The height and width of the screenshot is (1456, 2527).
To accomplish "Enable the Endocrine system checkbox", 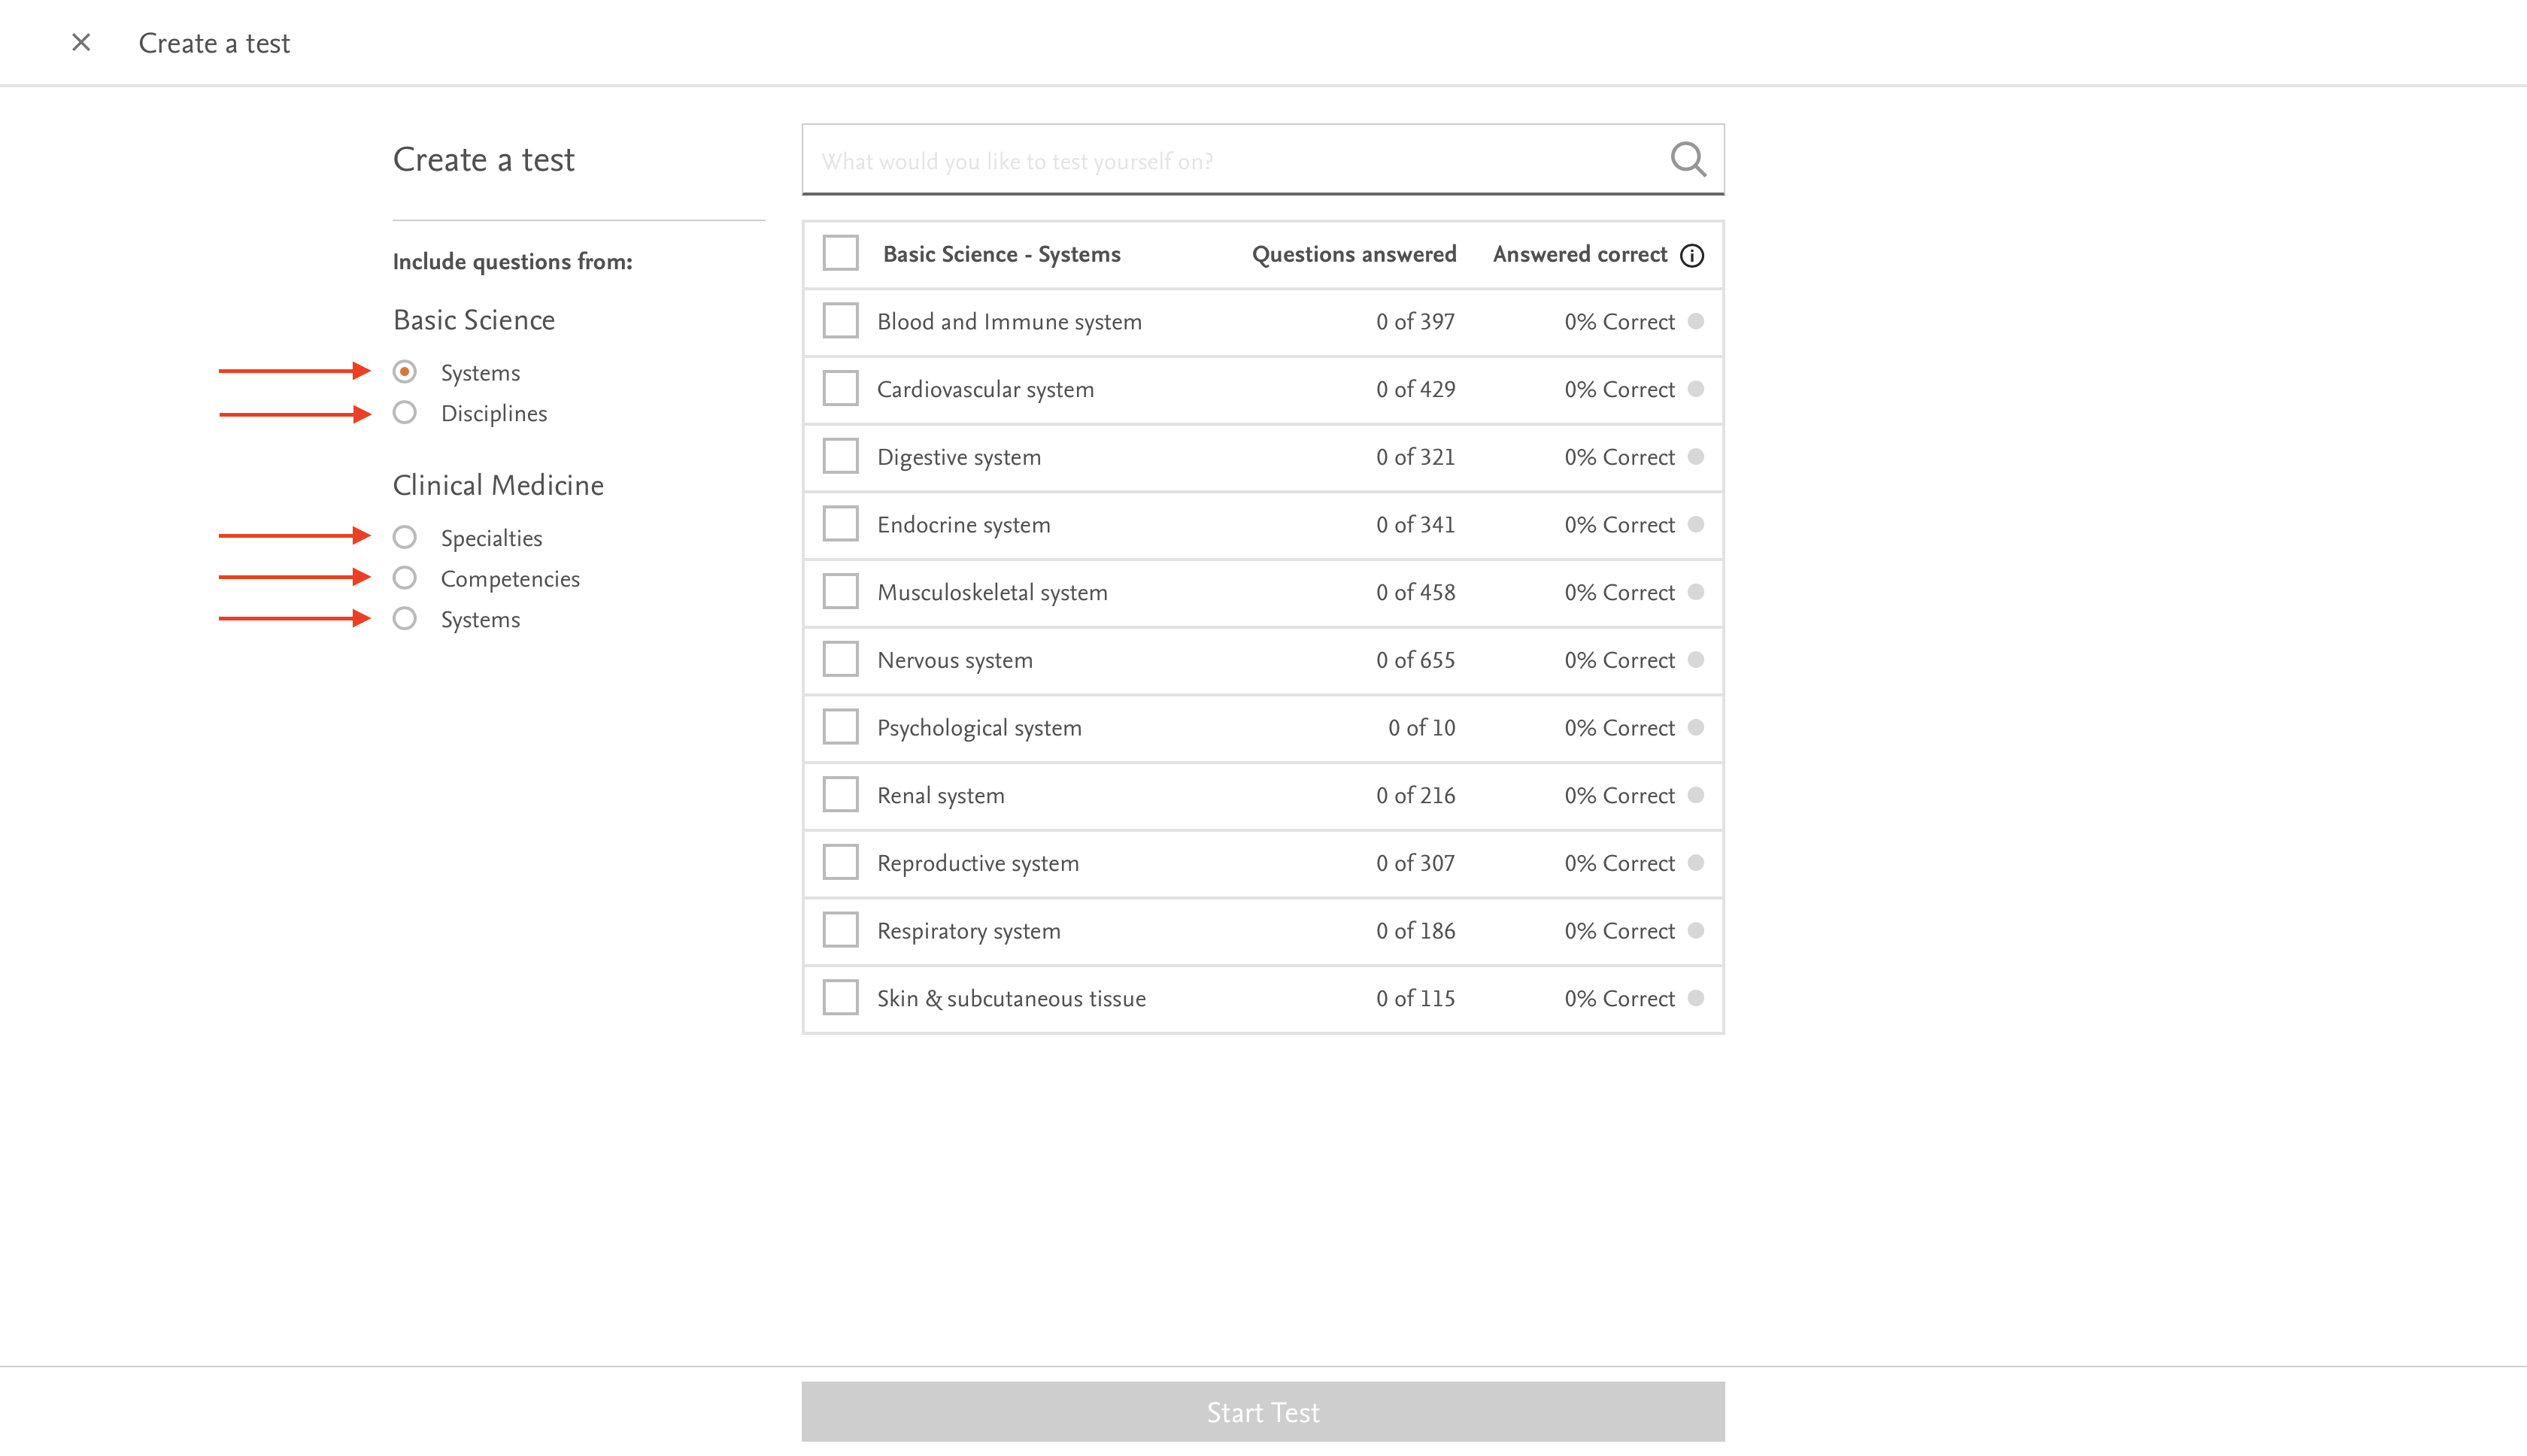I will [x=841, y=524].
